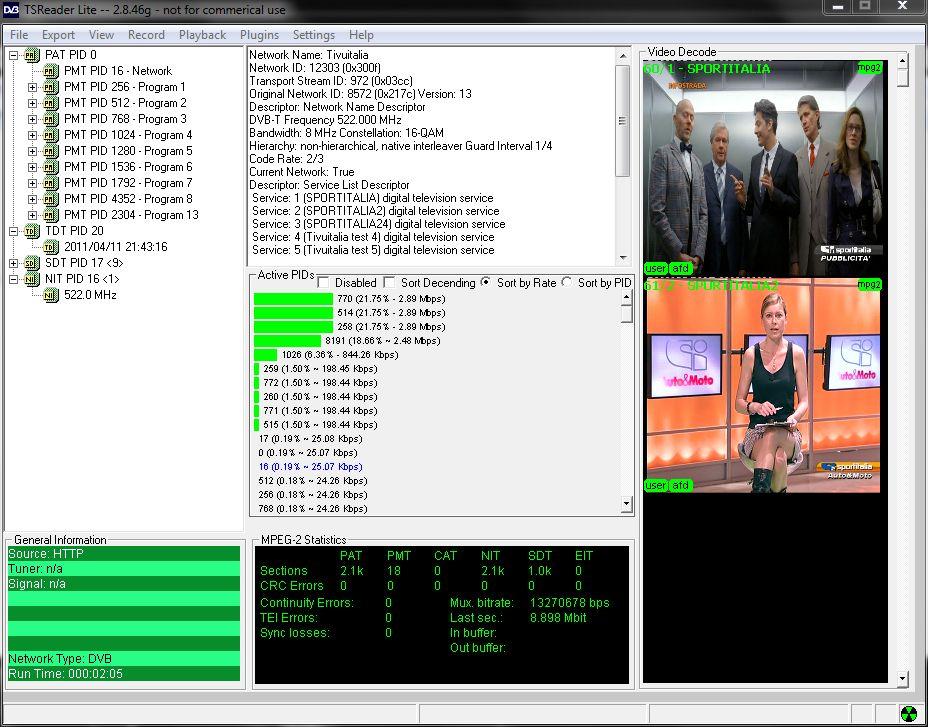Enable the Disabled checkbox in Active PIDs
Screen dimensions: 928x727
[x=324, y=283]
